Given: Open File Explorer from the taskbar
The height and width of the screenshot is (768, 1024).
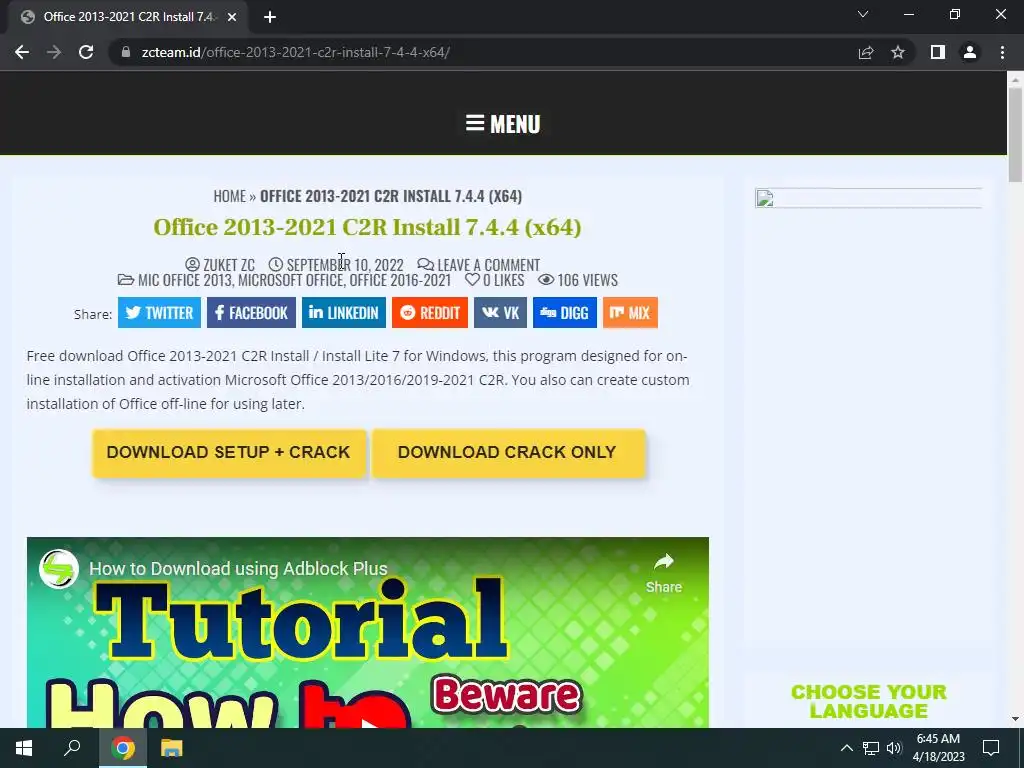Looking at the screenshot, I should coord(172,748).
